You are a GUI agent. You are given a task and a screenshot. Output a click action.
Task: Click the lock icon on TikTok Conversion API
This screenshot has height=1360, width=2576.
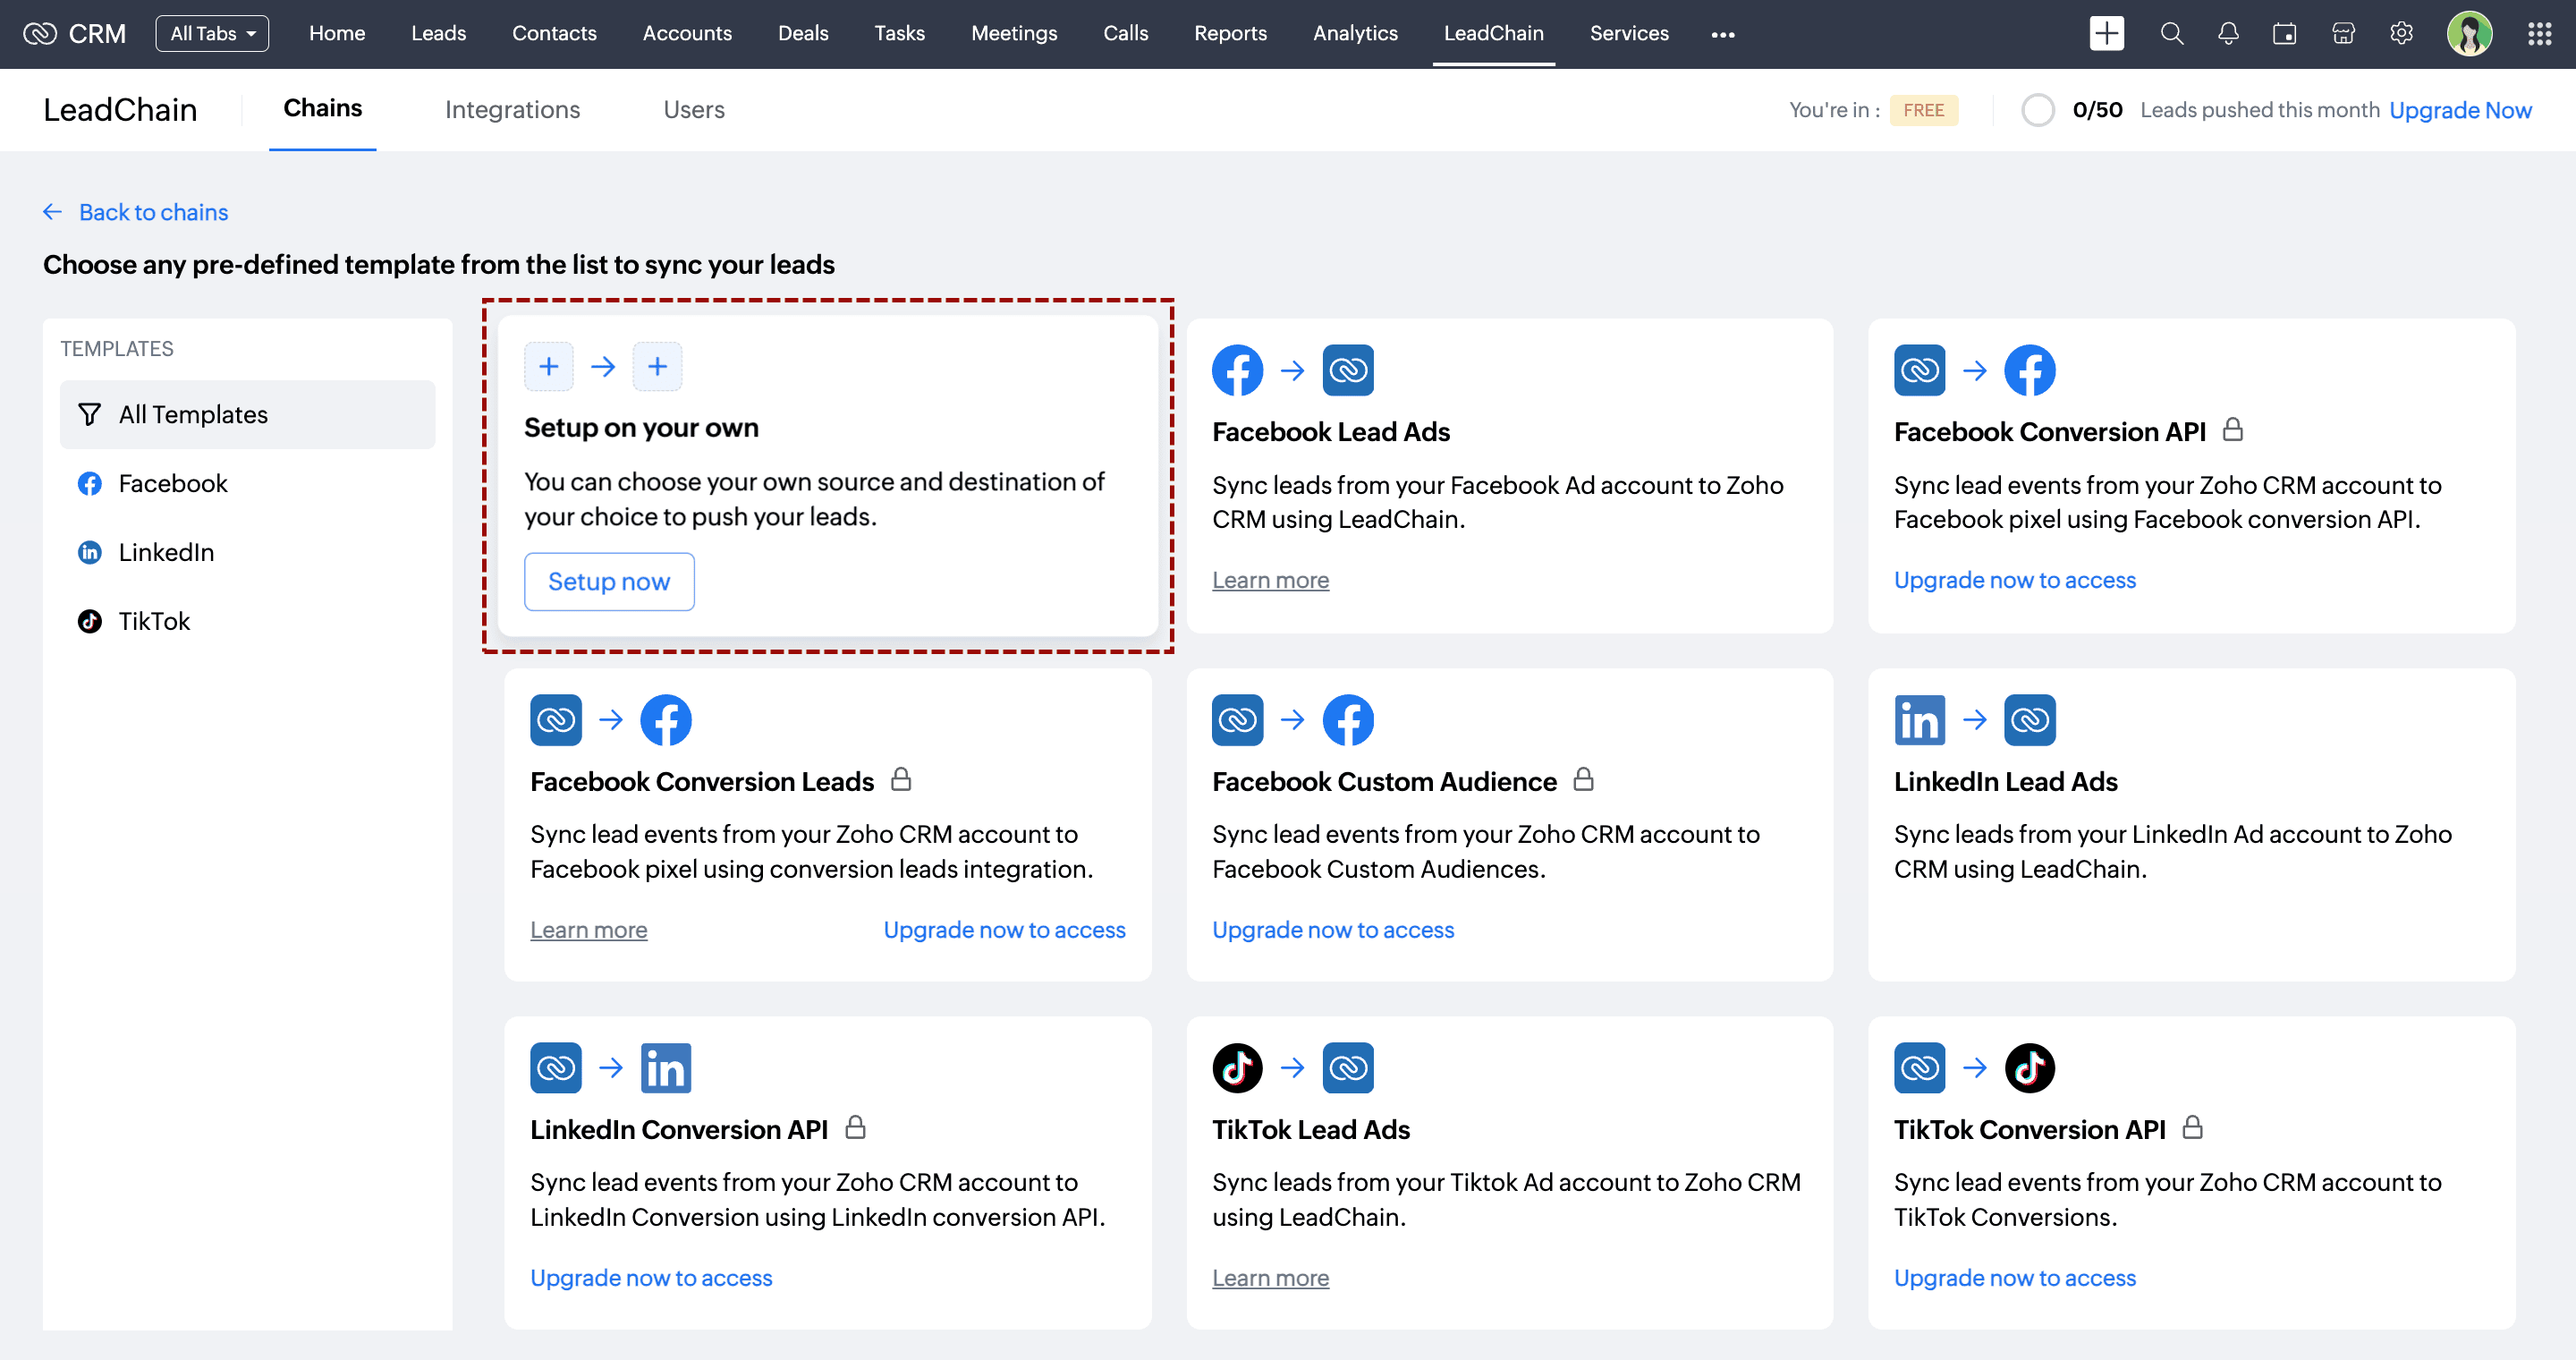coord(2192,1127)
